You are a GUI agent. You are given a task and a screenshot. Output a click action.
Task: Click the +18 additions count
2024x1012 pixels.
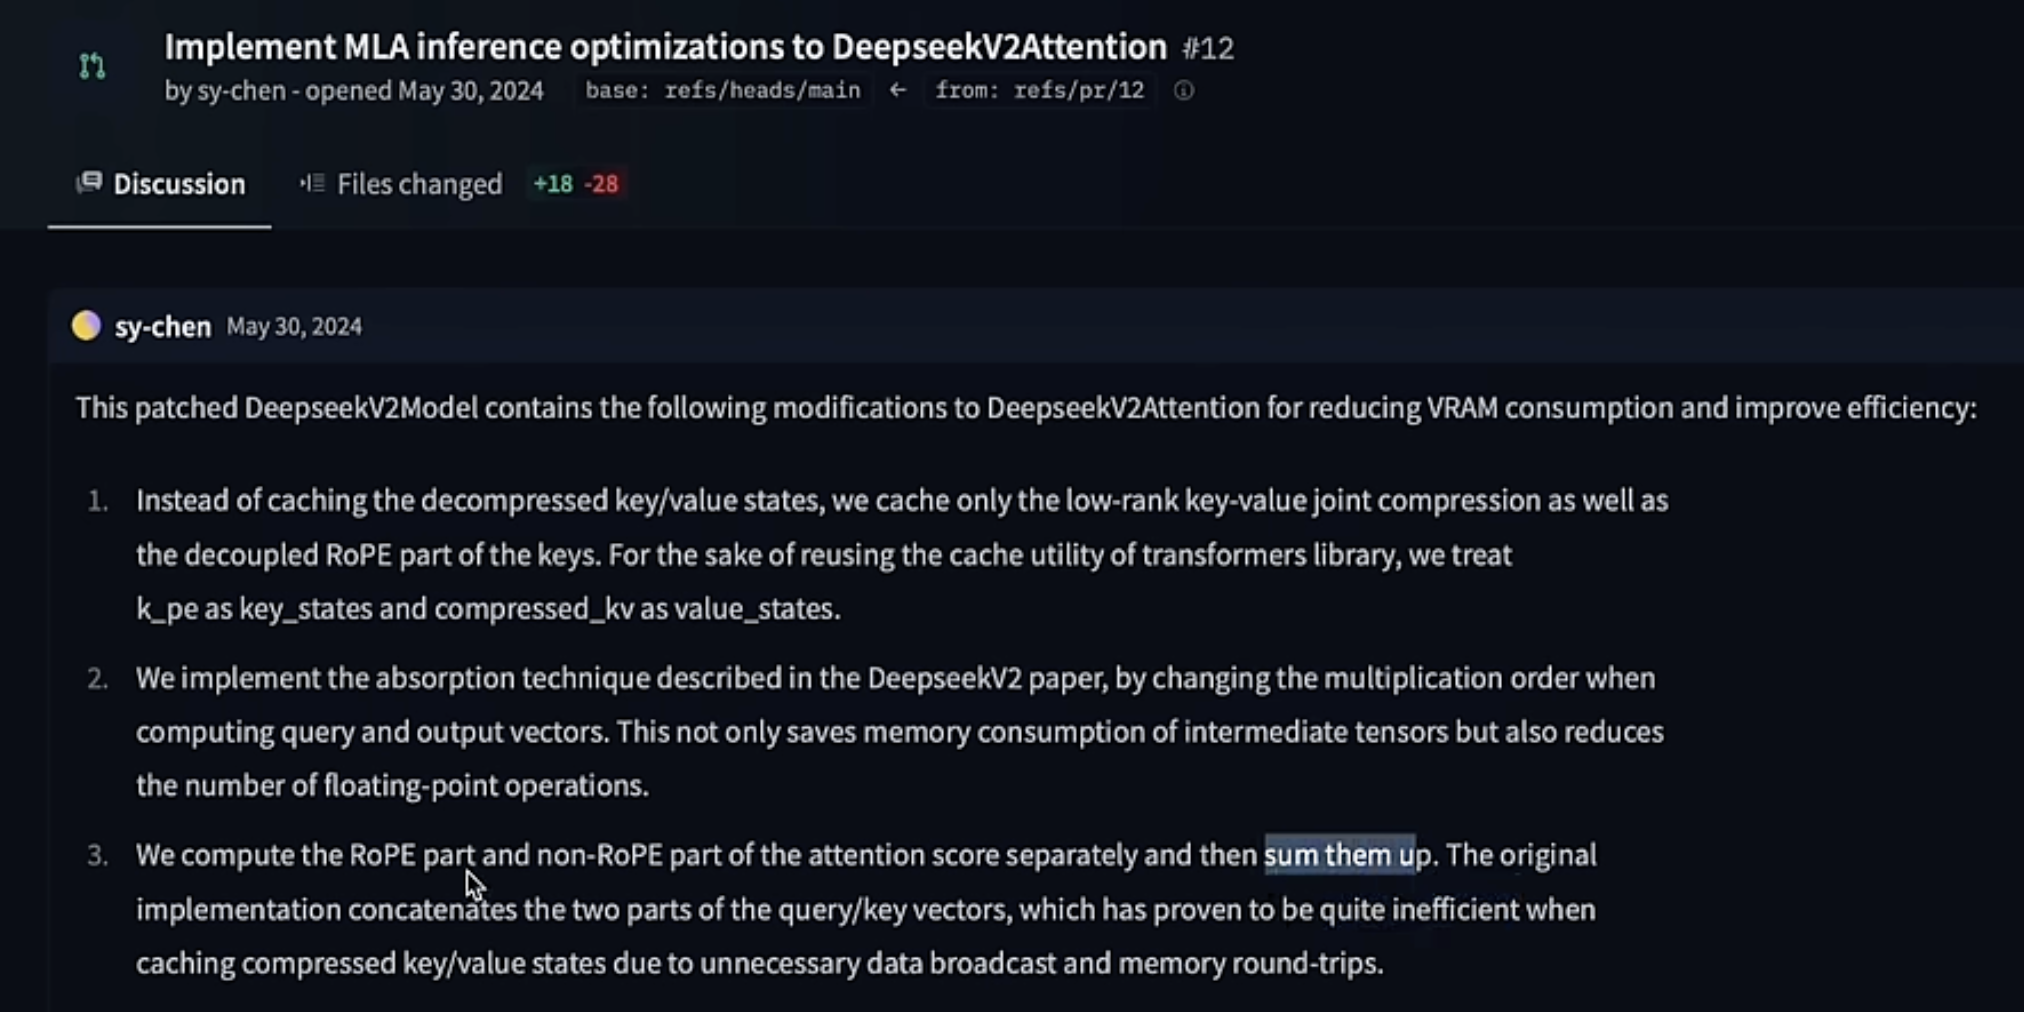point(553,184)
